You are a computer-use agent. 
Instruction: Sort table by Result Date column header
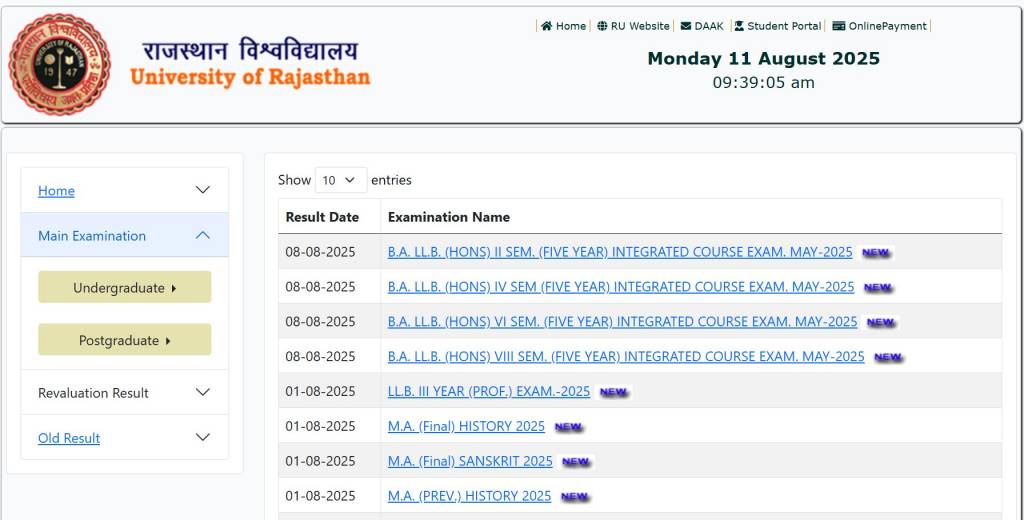322,217
